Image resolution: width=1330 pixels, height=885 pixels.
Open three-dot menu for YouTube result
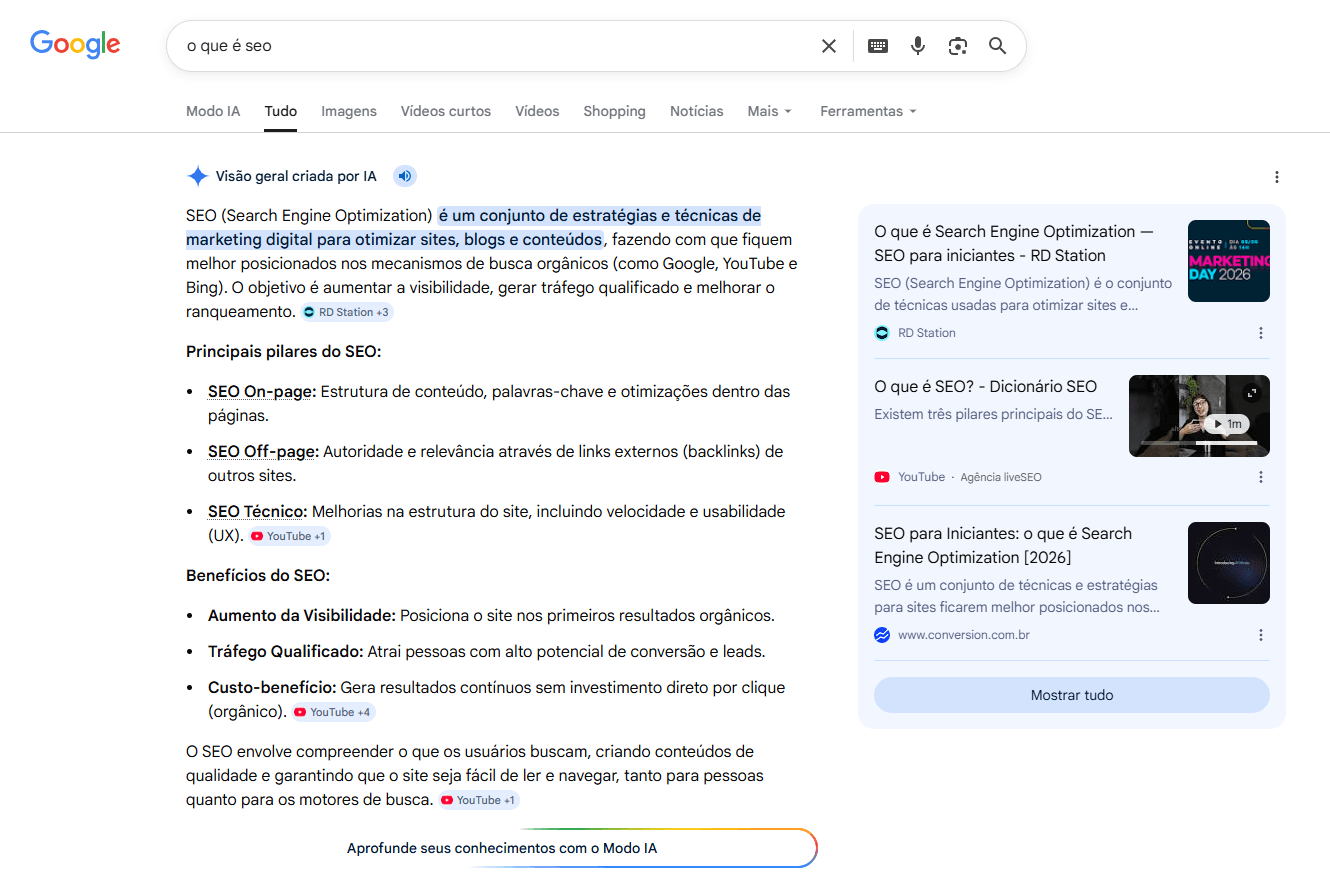[x=1261, y=477]
